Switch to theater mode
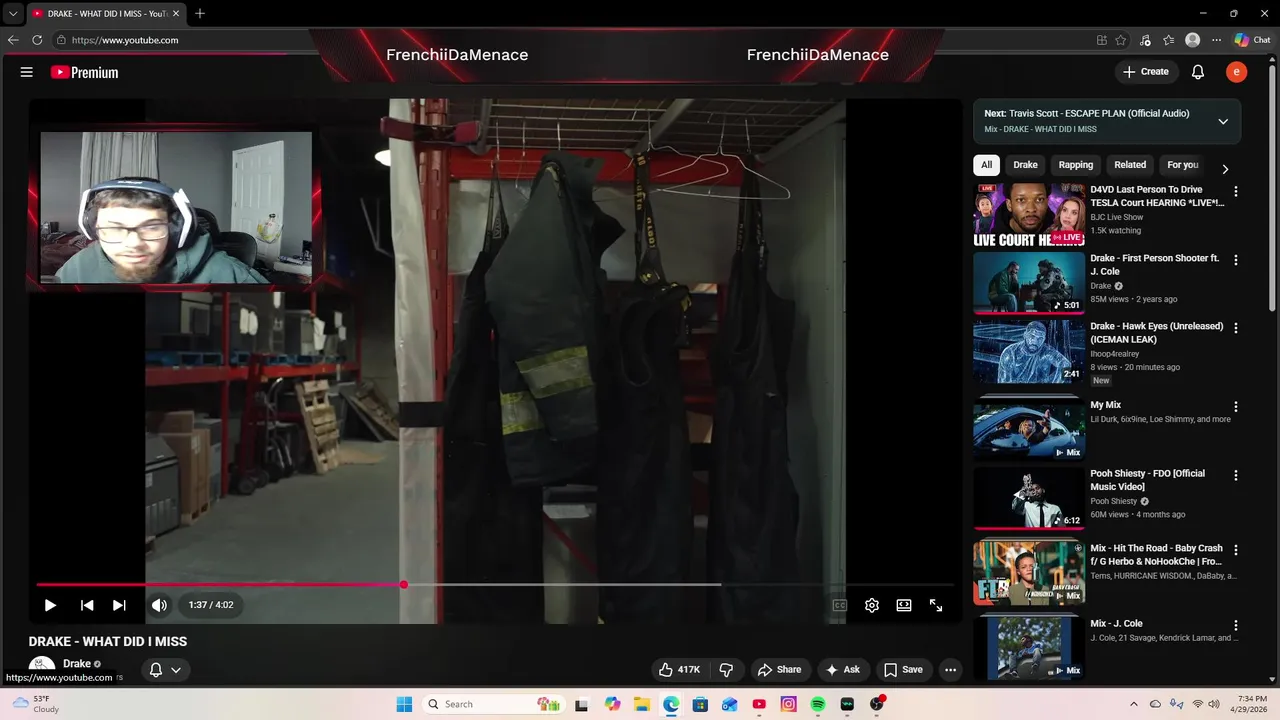The width and height of the screenshot is (1280, 720). tap(904, 605)
